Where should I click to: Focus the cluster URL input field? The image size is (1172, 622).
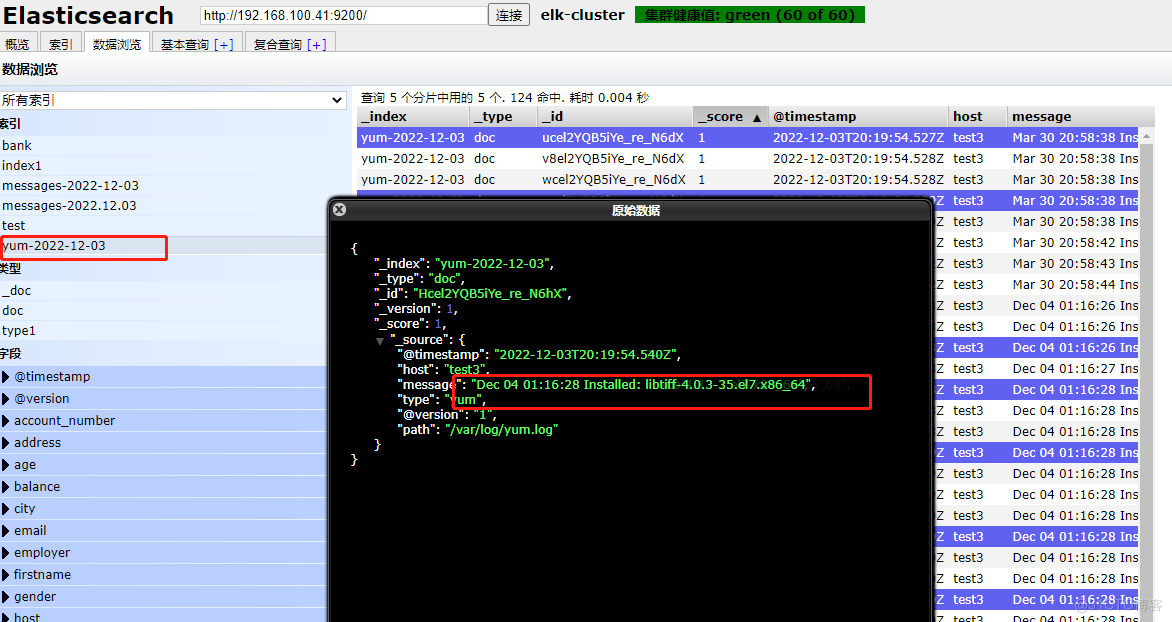tap(344, 15)
